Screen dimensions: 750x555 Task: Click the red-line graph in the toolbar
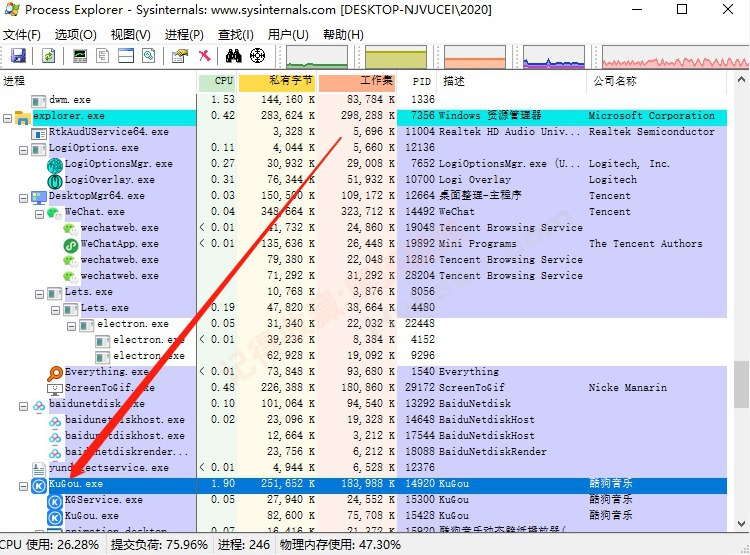click(675, 57)
